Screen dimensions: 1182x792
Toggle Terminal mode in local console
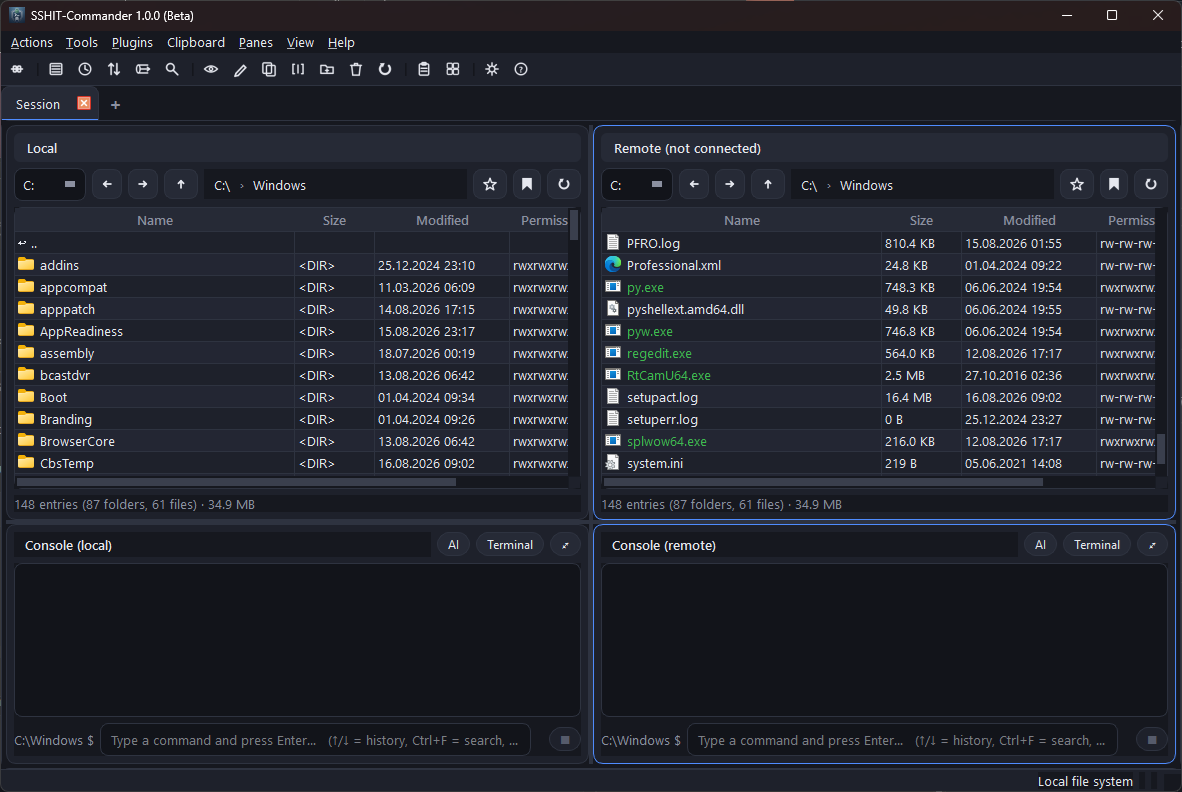click(x=510, y=545)
